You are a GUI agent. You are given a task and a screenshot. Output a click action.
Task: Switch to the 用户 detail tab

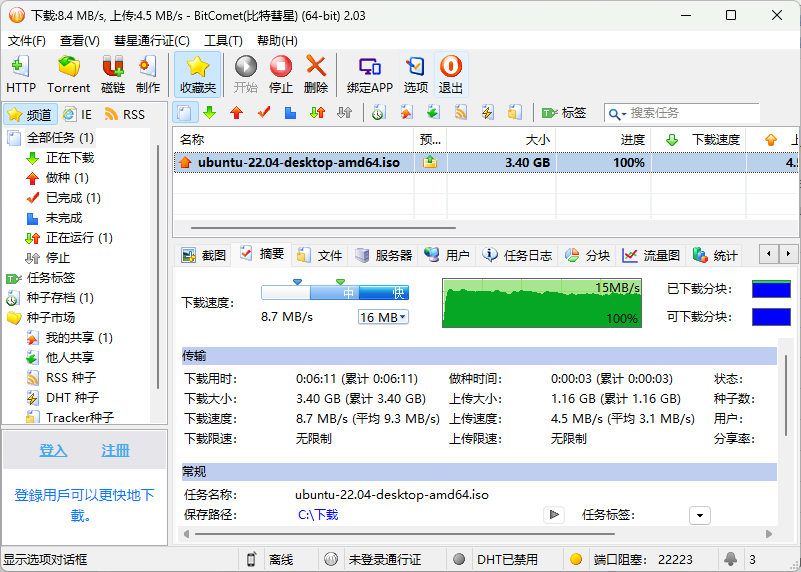coord(447,255)
